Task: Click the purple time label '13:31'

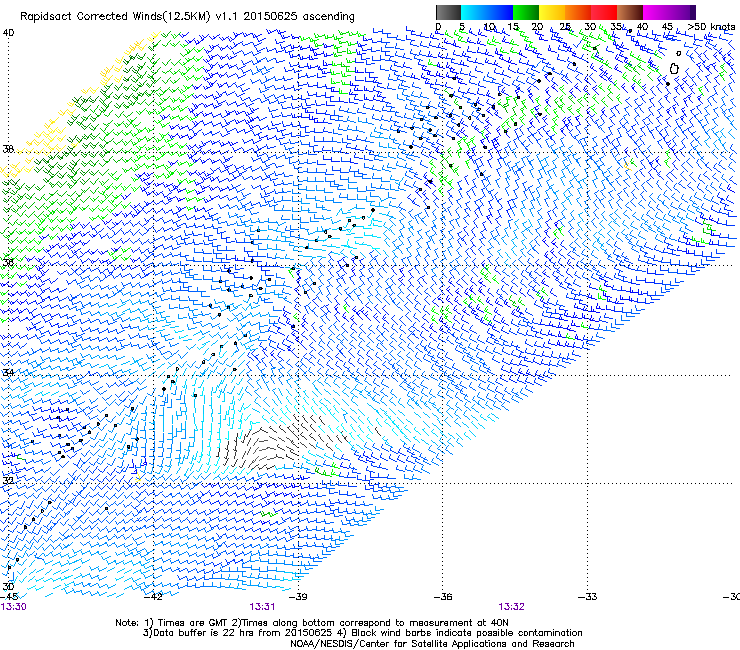Action: 262,607
